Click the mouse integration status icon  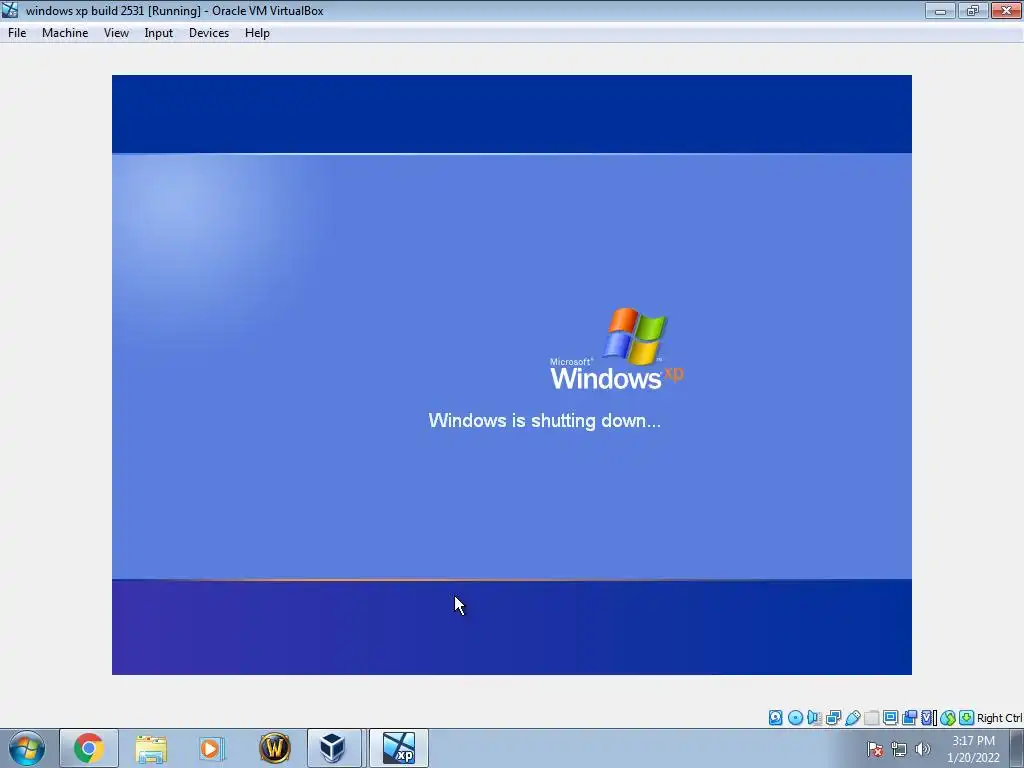coord(948,718)
